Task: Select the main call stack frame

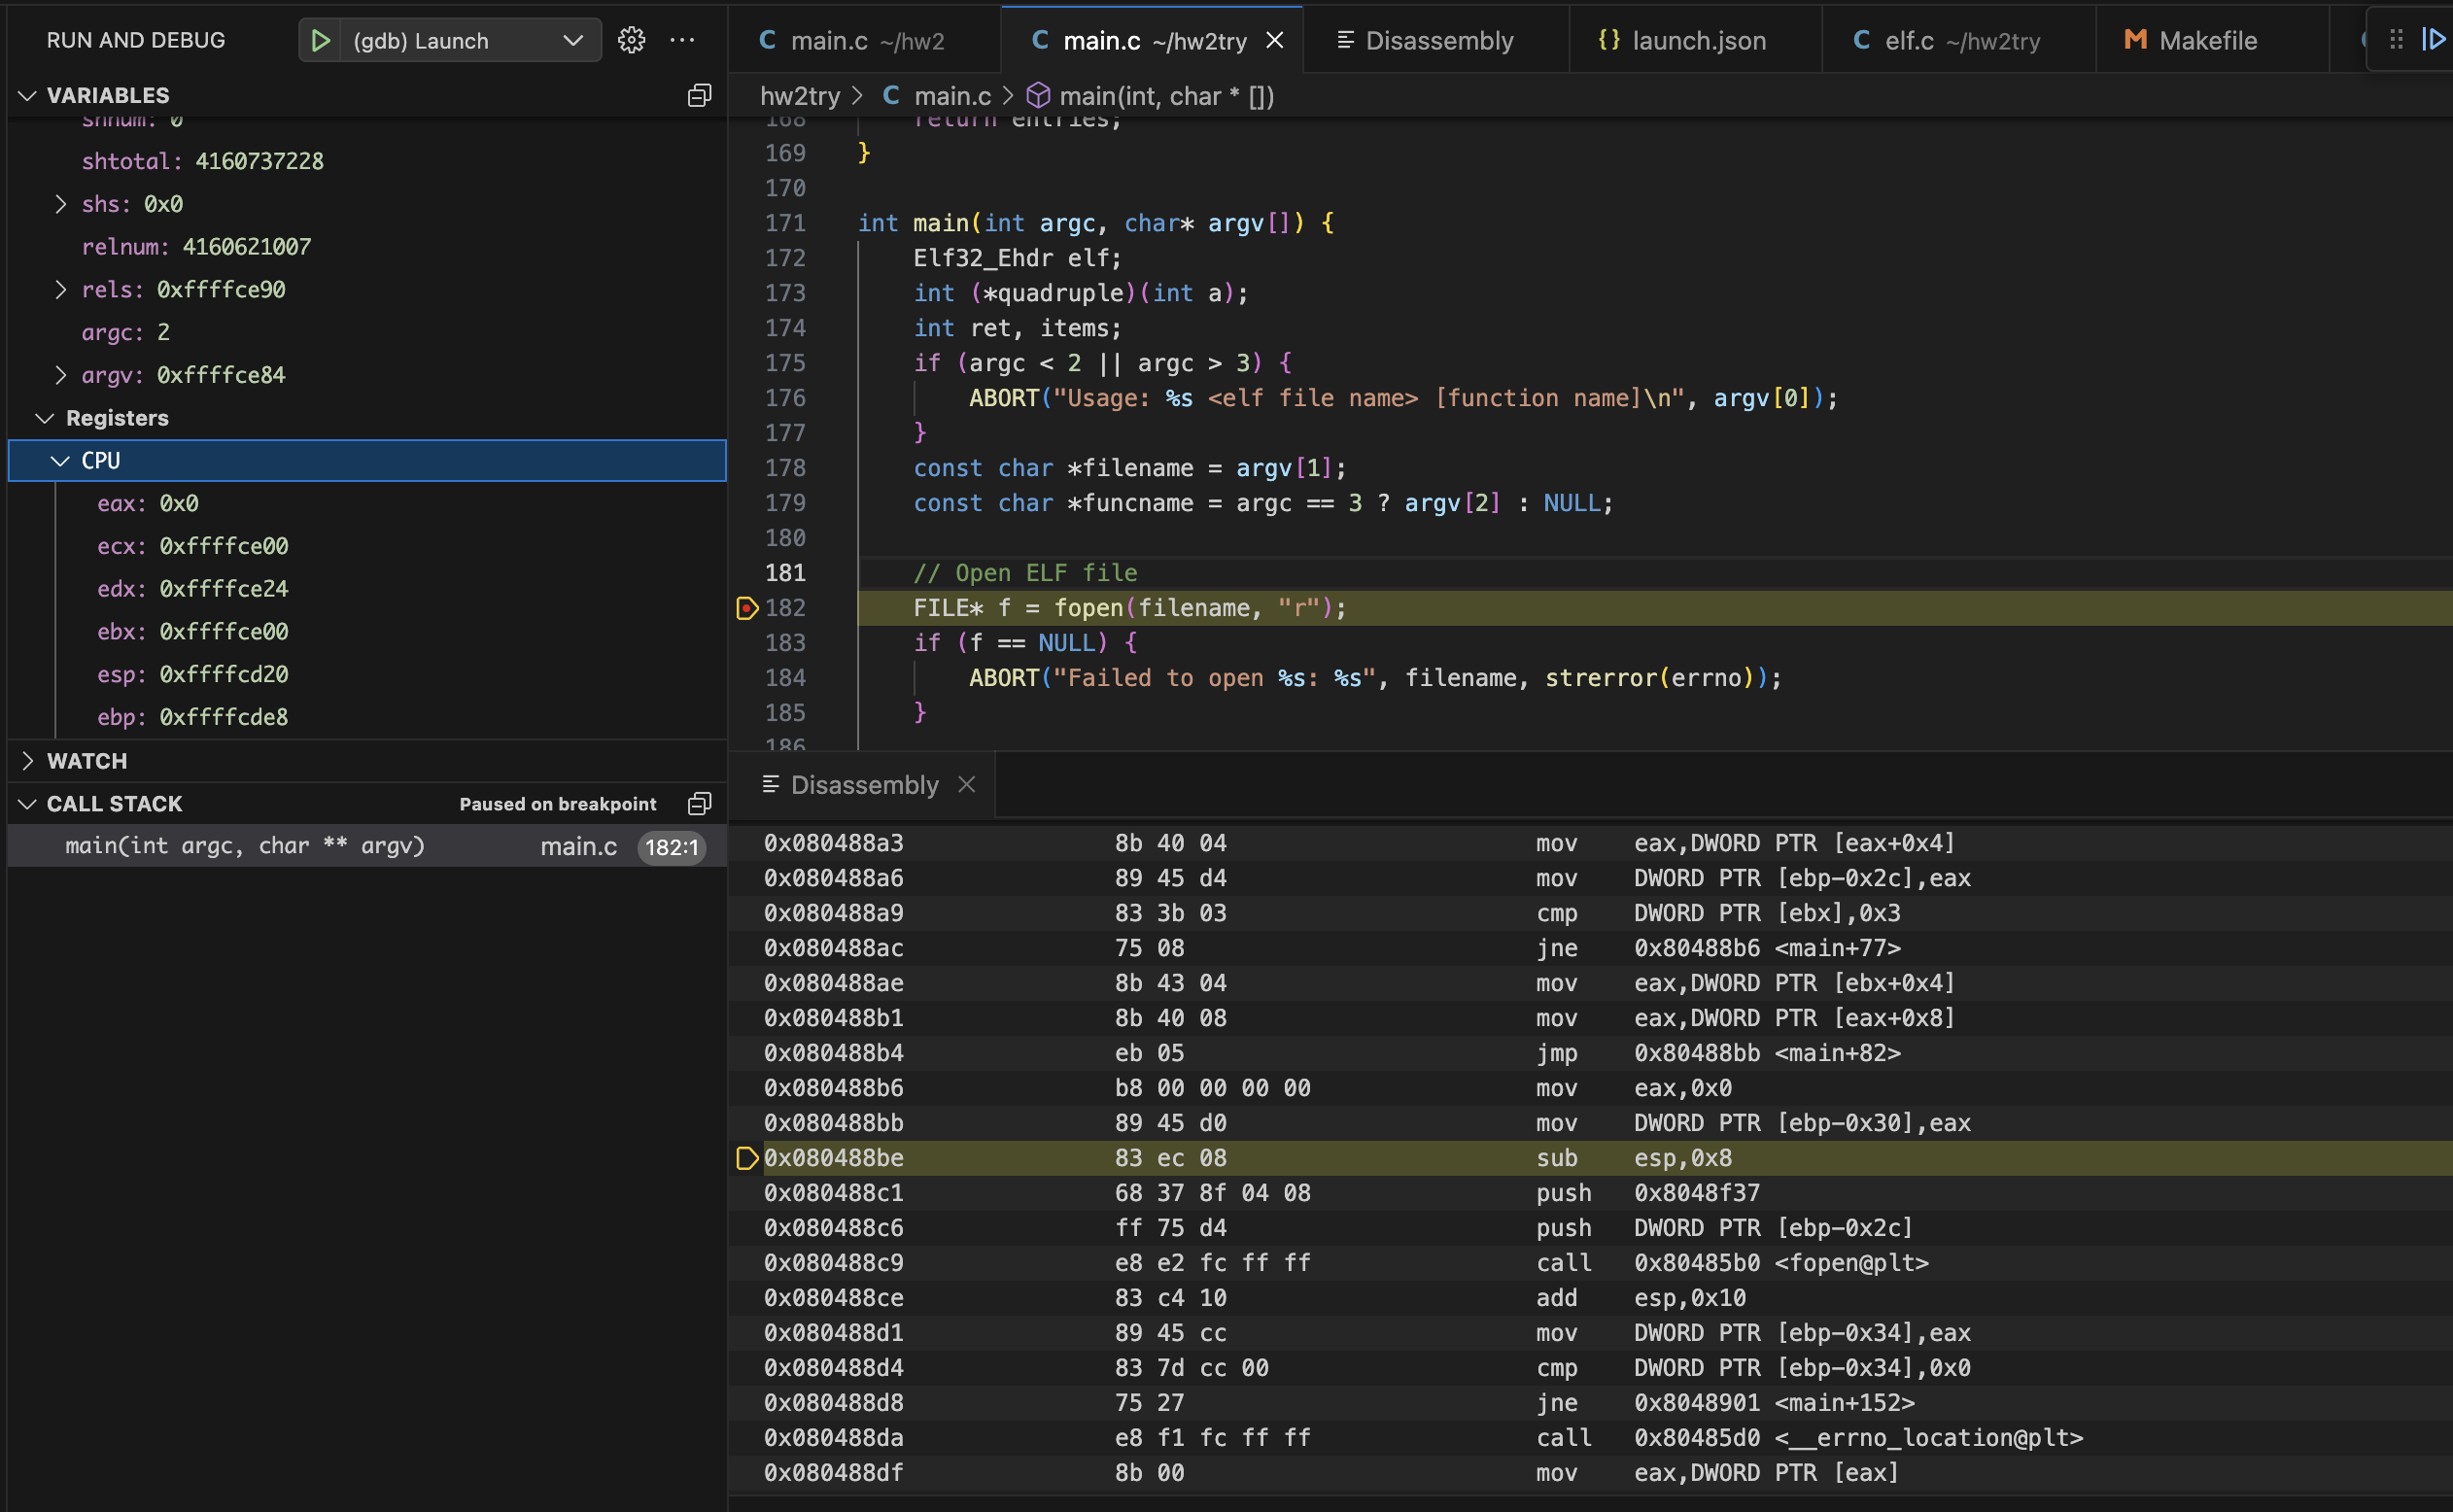Action: (245, 847)
